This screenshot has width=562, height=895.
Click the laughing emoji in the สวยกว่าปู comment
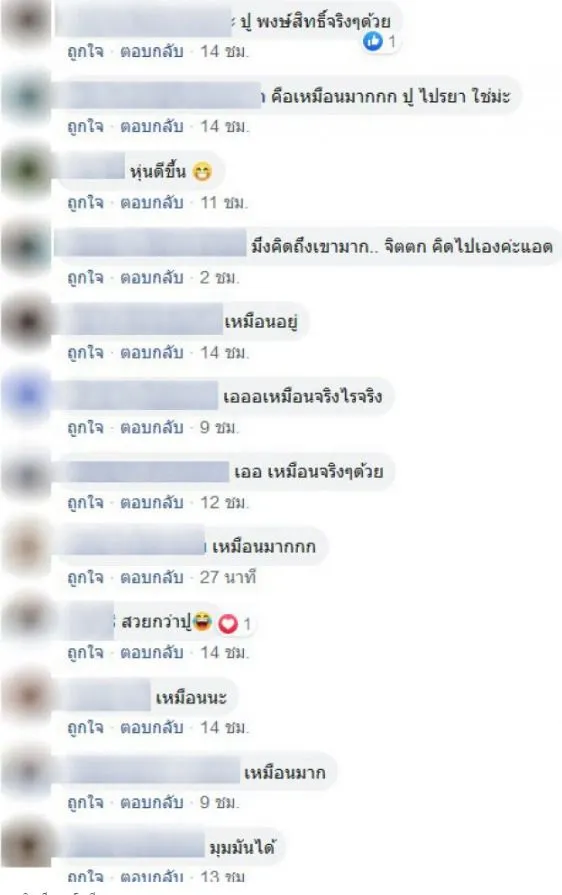(203, 620)
